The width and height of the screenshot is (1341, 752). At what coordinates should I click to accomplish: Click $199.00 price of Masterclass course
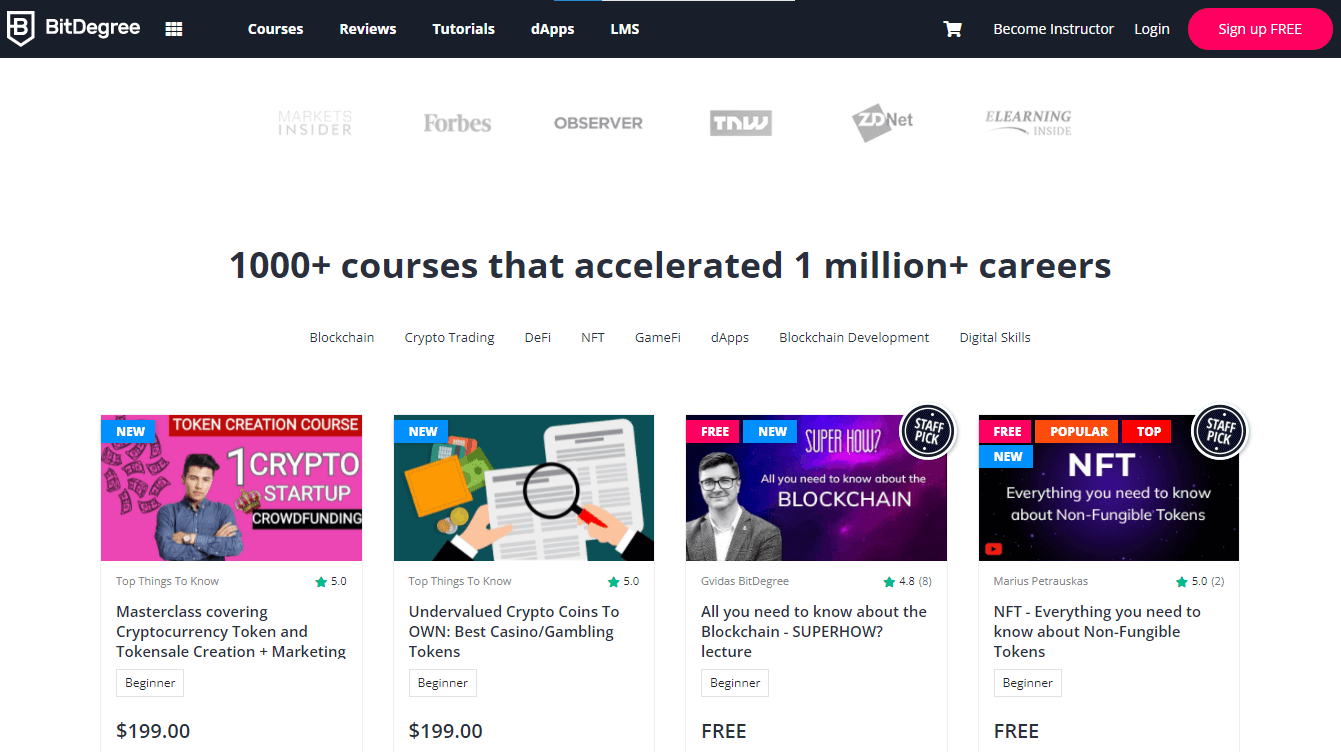[x=153, y=731]
